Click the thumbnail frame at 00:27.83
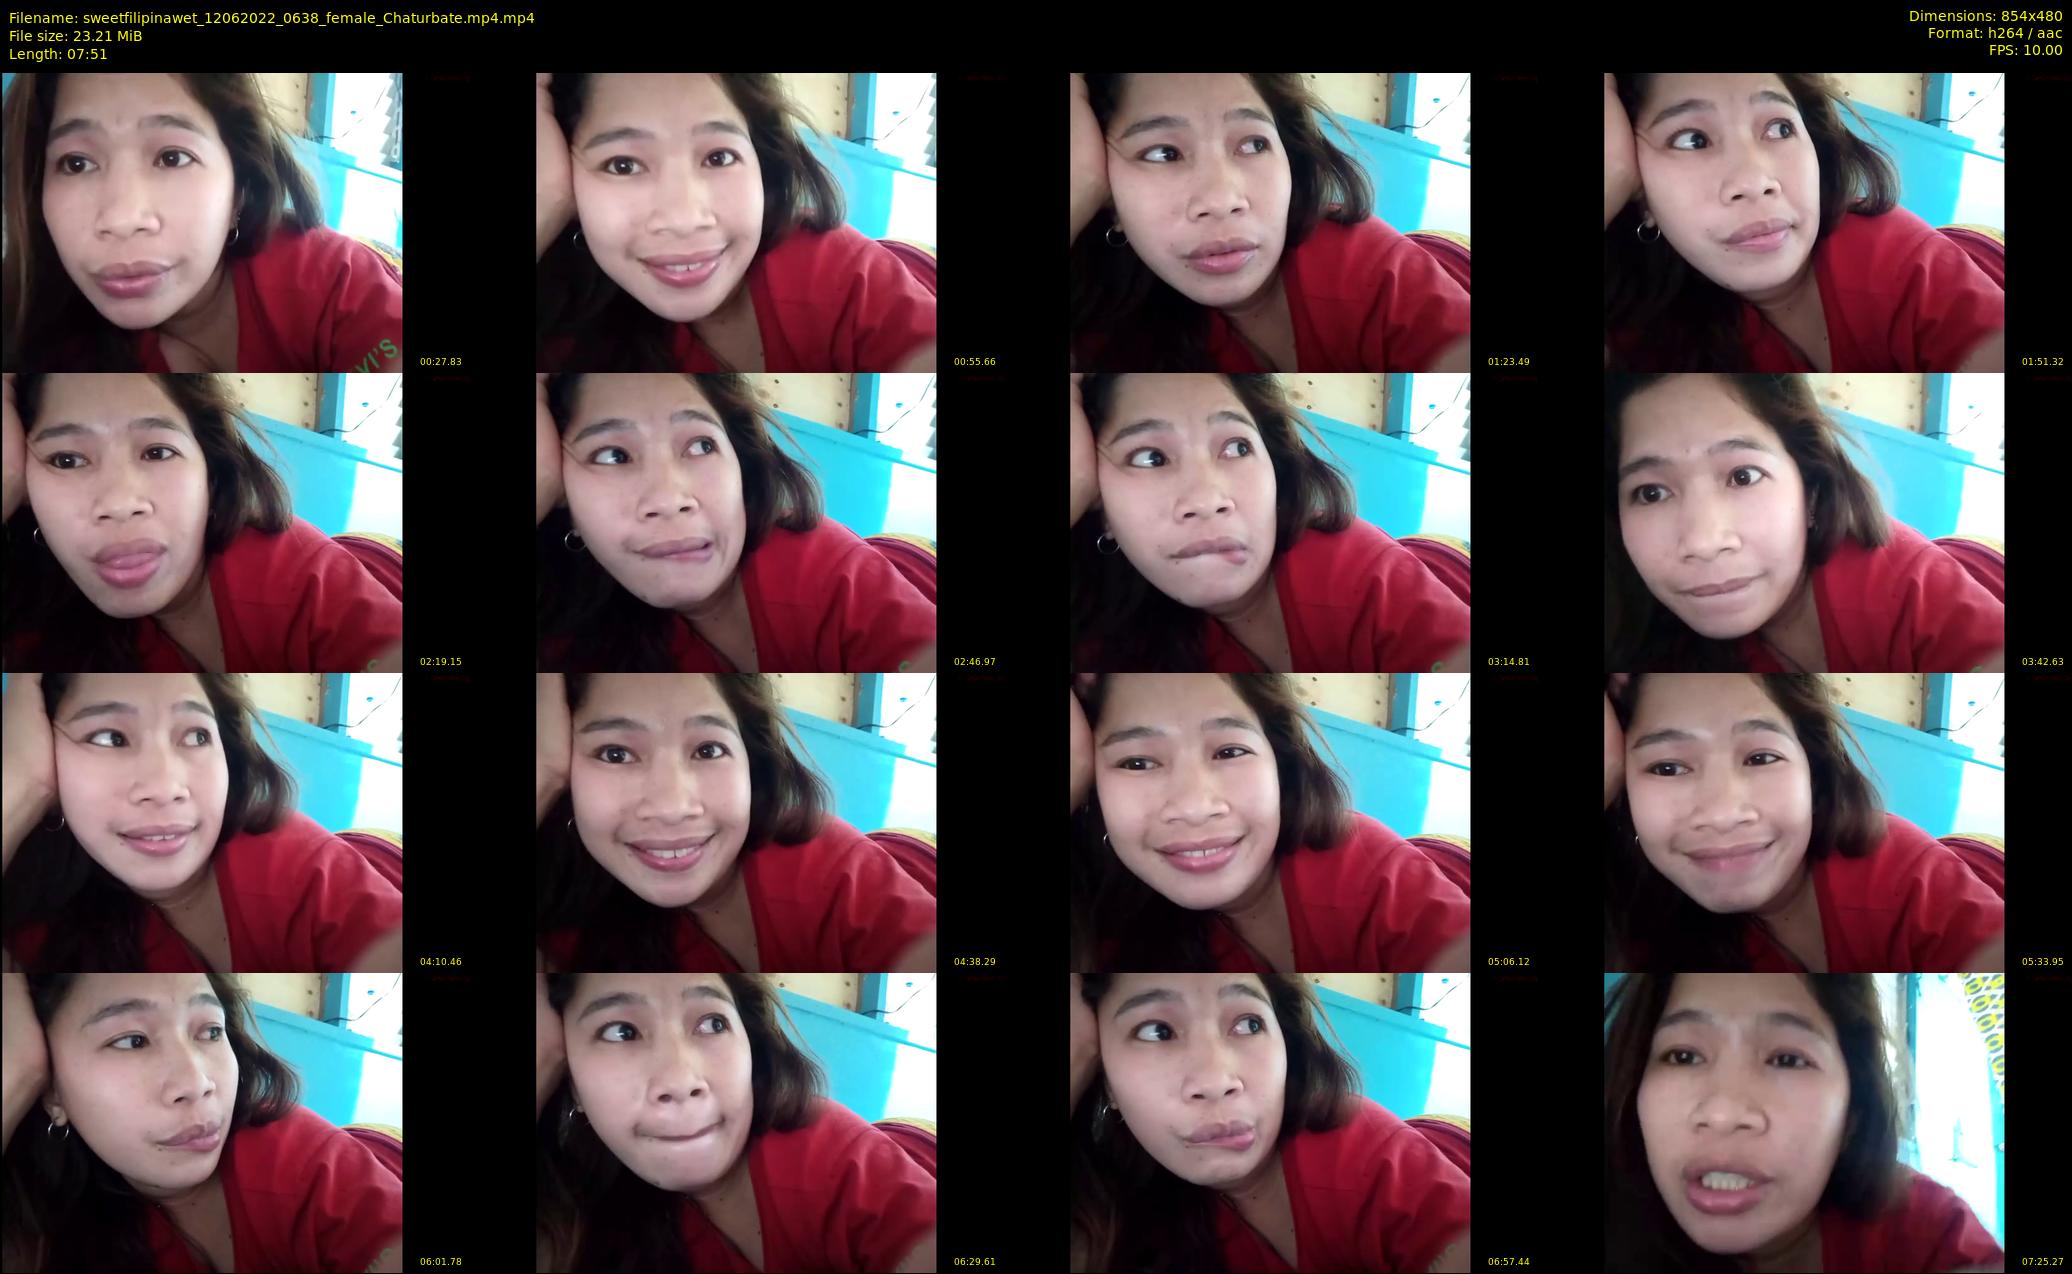2072x1274 pixels. pos(201,222)
